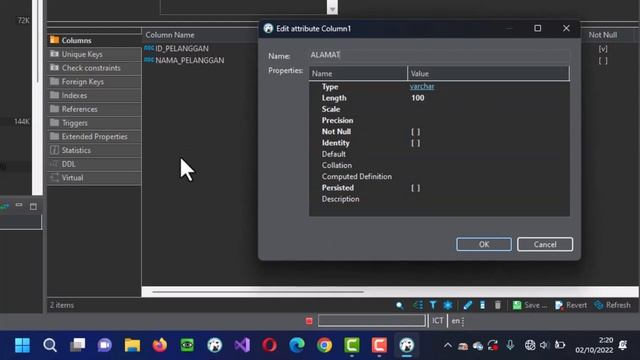Minimize the lower-left panel
Viewport: 640px width, 360px height.
click(x=19, y=205)
